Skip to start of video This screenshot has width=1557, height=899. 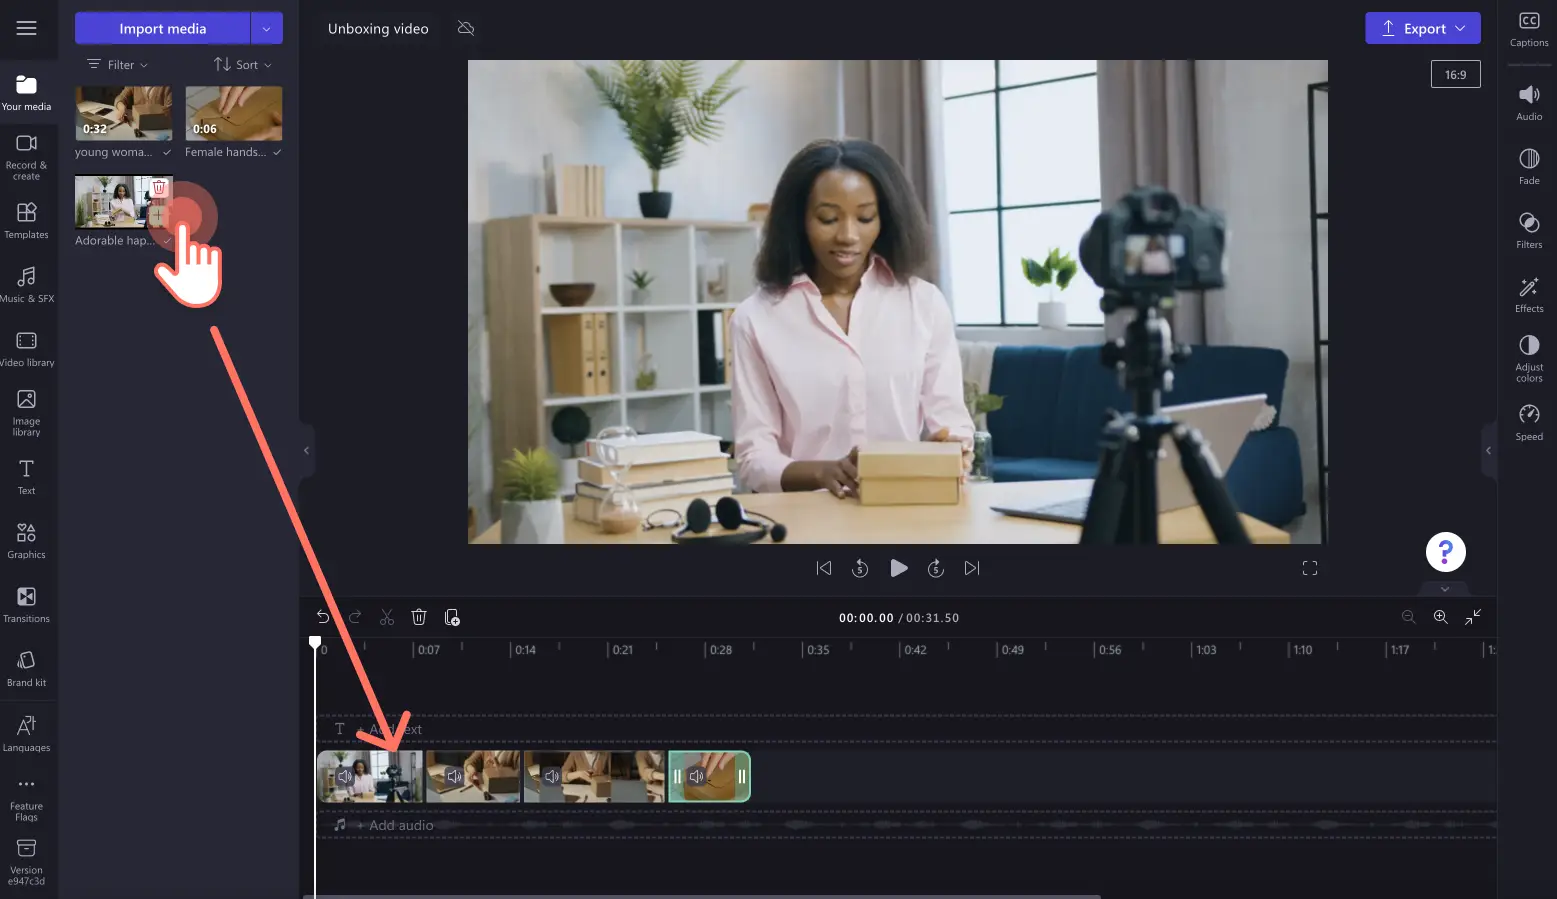click(824, 568)
